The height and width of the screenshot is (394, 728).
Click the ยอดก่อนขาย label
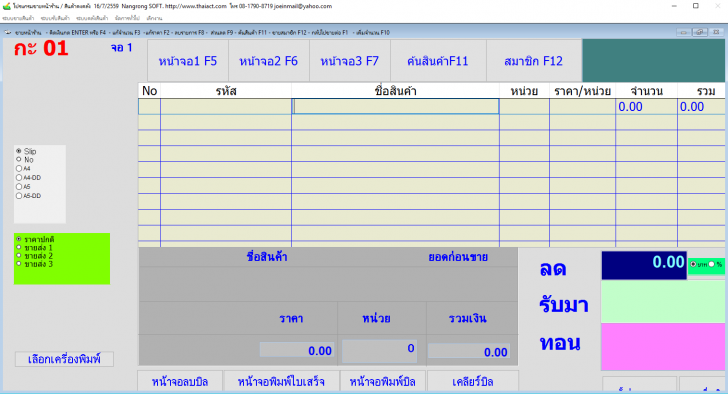[x=458, y=257]
